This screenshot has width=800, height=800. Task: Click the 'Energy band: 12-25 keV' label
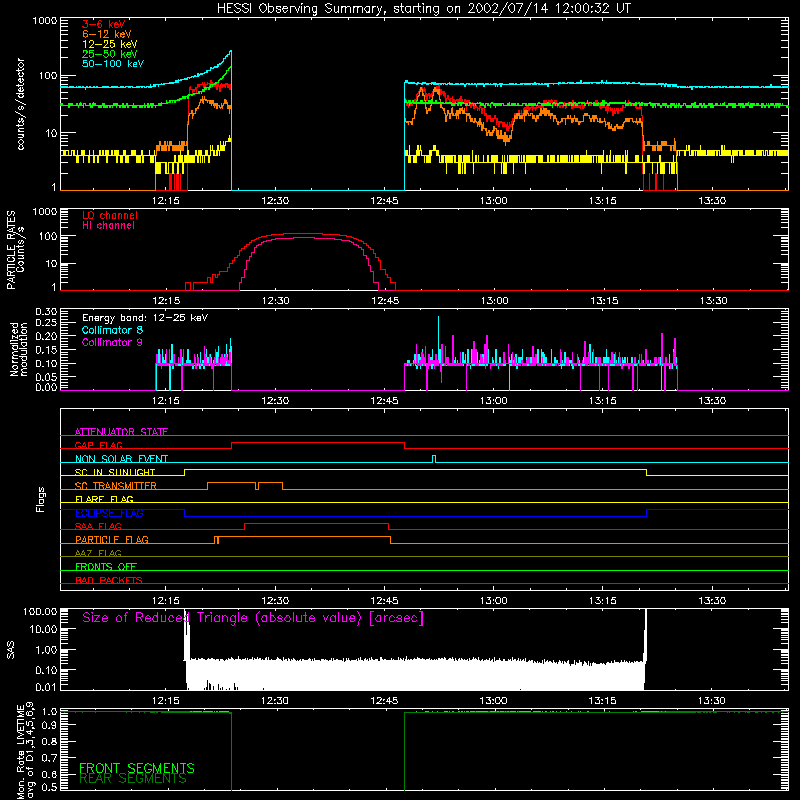click(145, 318)
